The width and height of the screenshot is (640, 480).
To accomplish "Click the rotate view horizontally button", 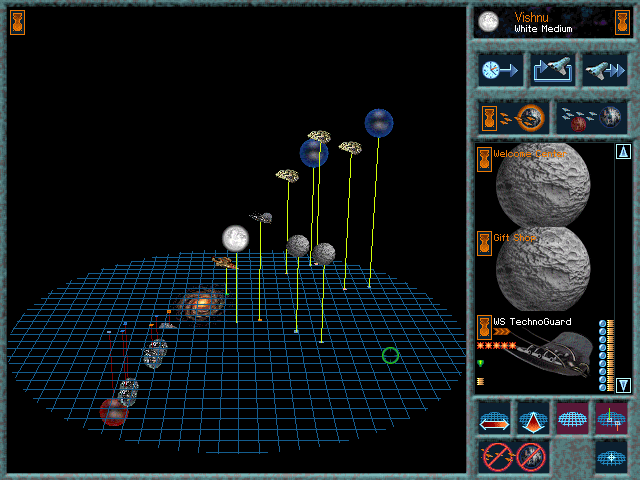I will (494, 419).
